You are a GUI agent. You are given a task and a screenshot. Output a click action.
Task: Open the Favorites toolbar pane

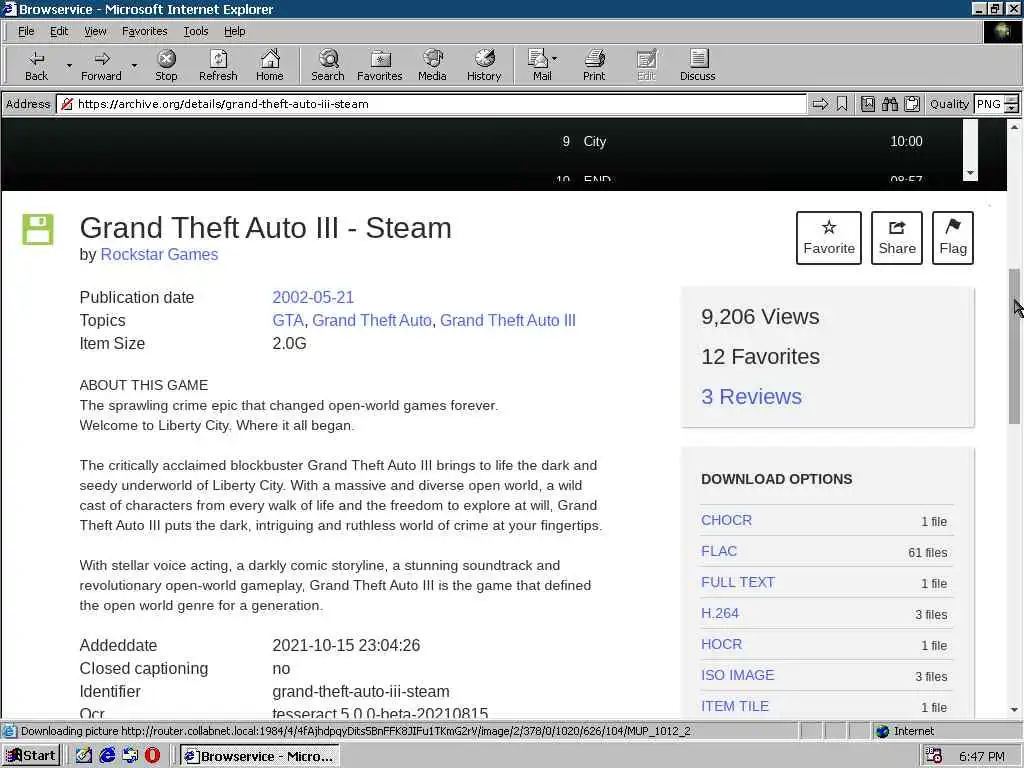[379, 65]
